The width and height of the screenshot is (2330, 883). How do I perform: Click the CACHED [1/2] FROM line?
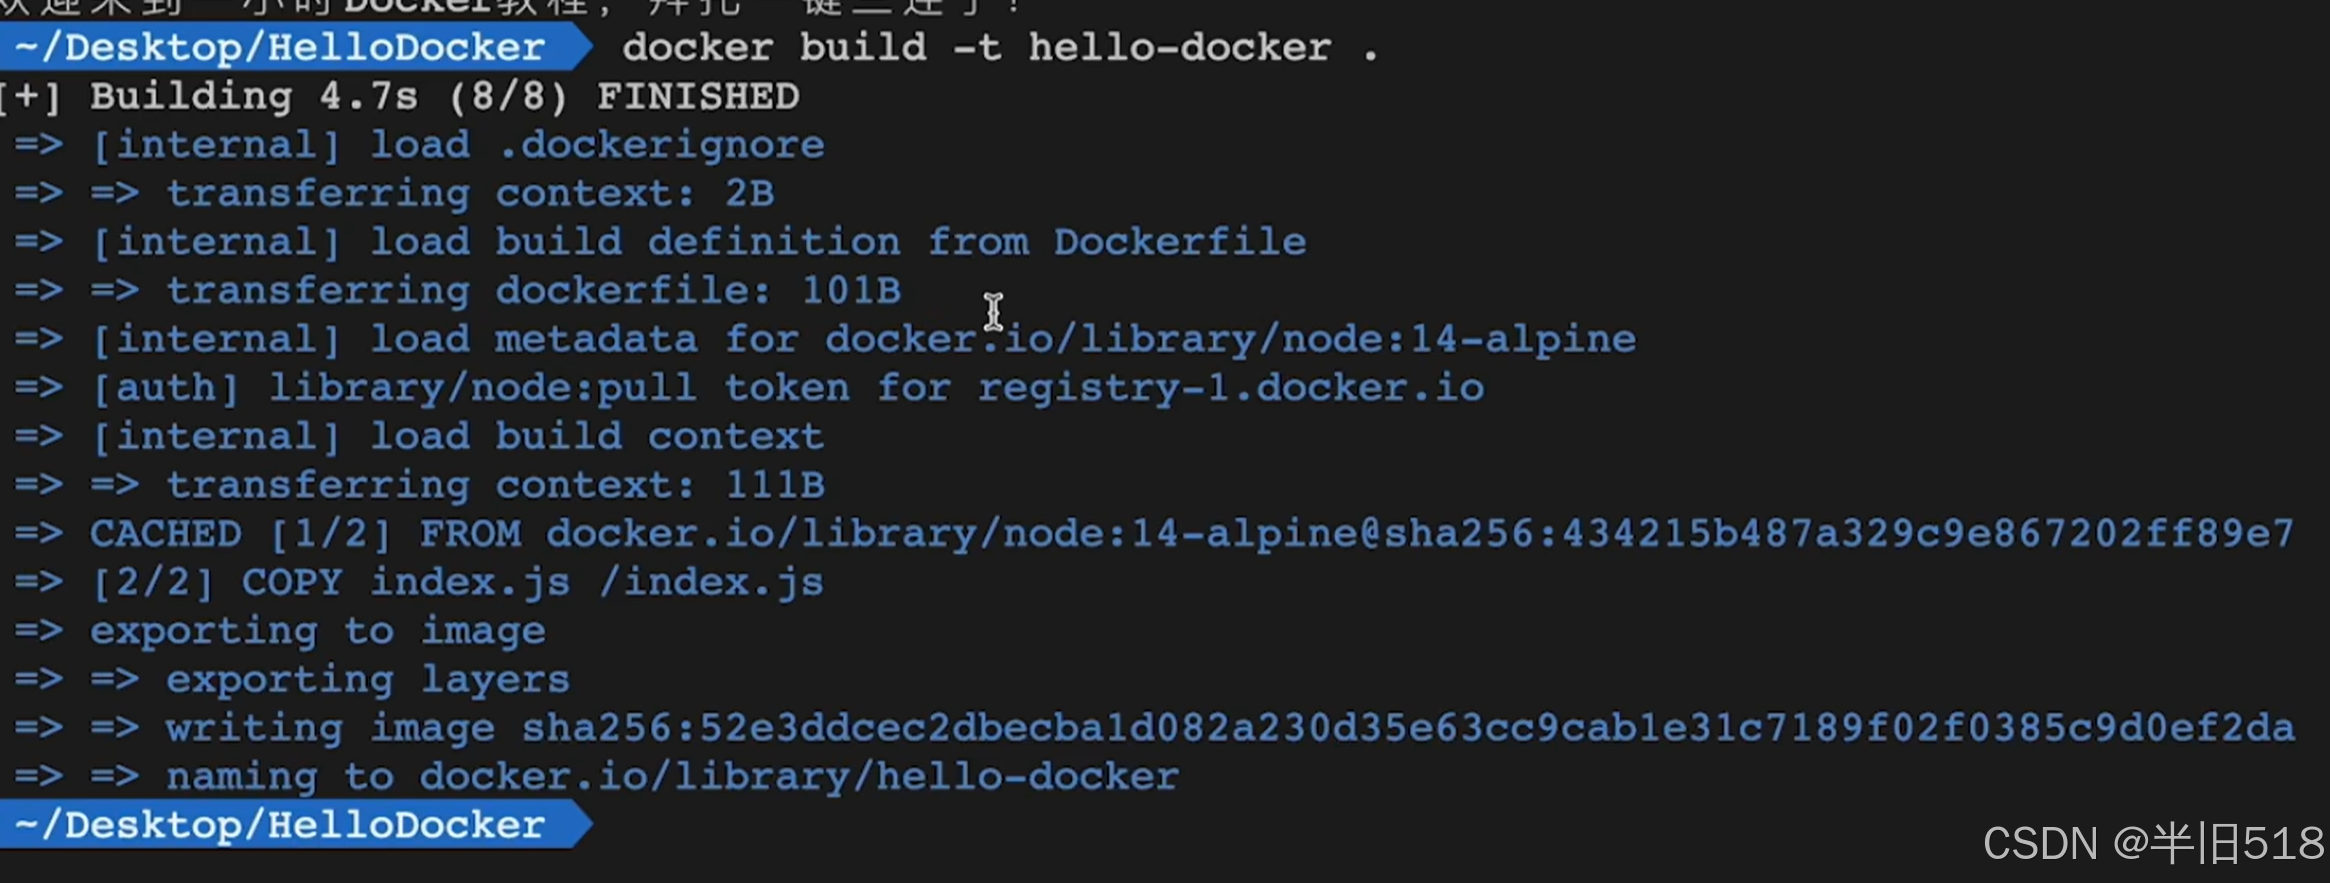point(1154,533)
